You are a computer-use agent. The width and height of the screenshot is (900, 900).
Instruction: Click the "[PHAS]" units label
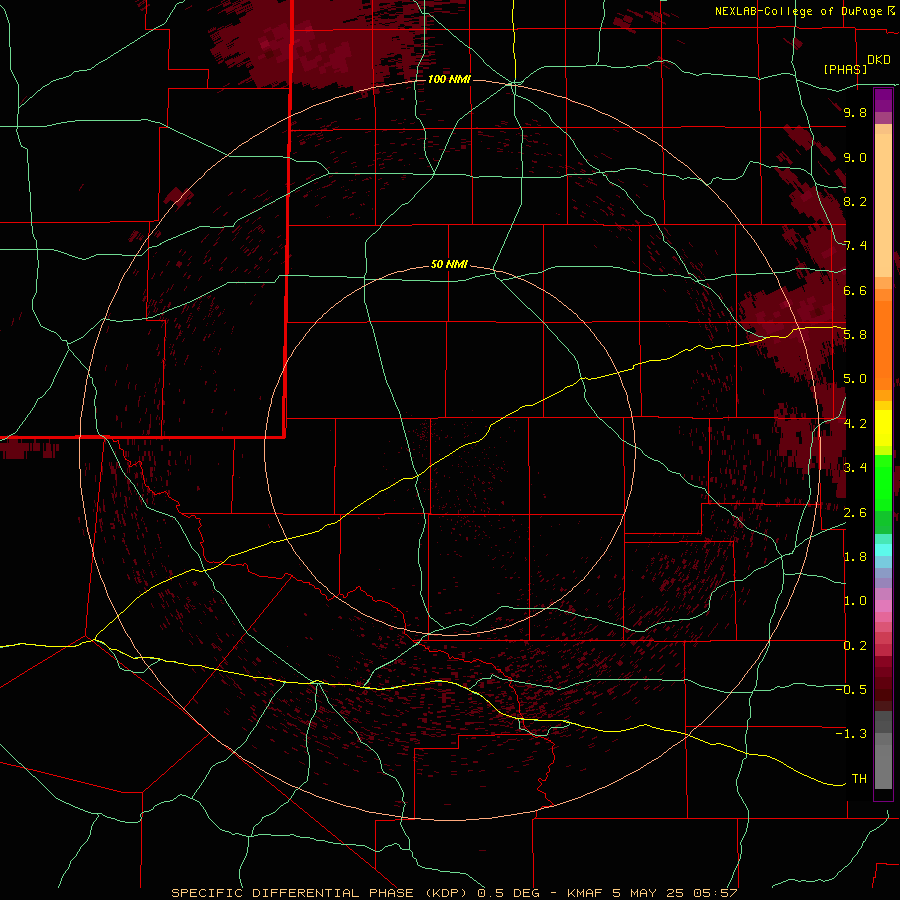[x=845, y=69]
